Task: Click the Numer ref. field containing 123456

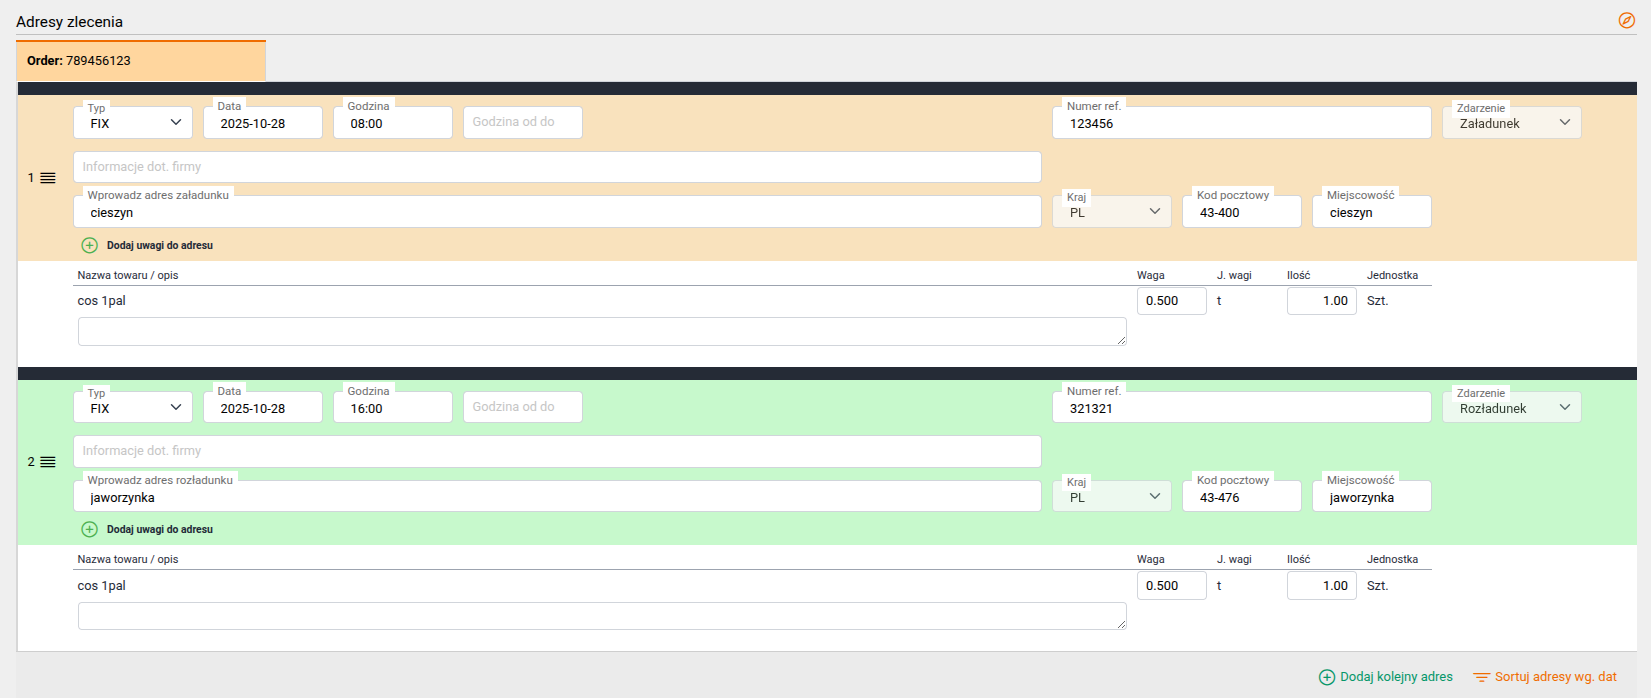Action: [1241, 123]
